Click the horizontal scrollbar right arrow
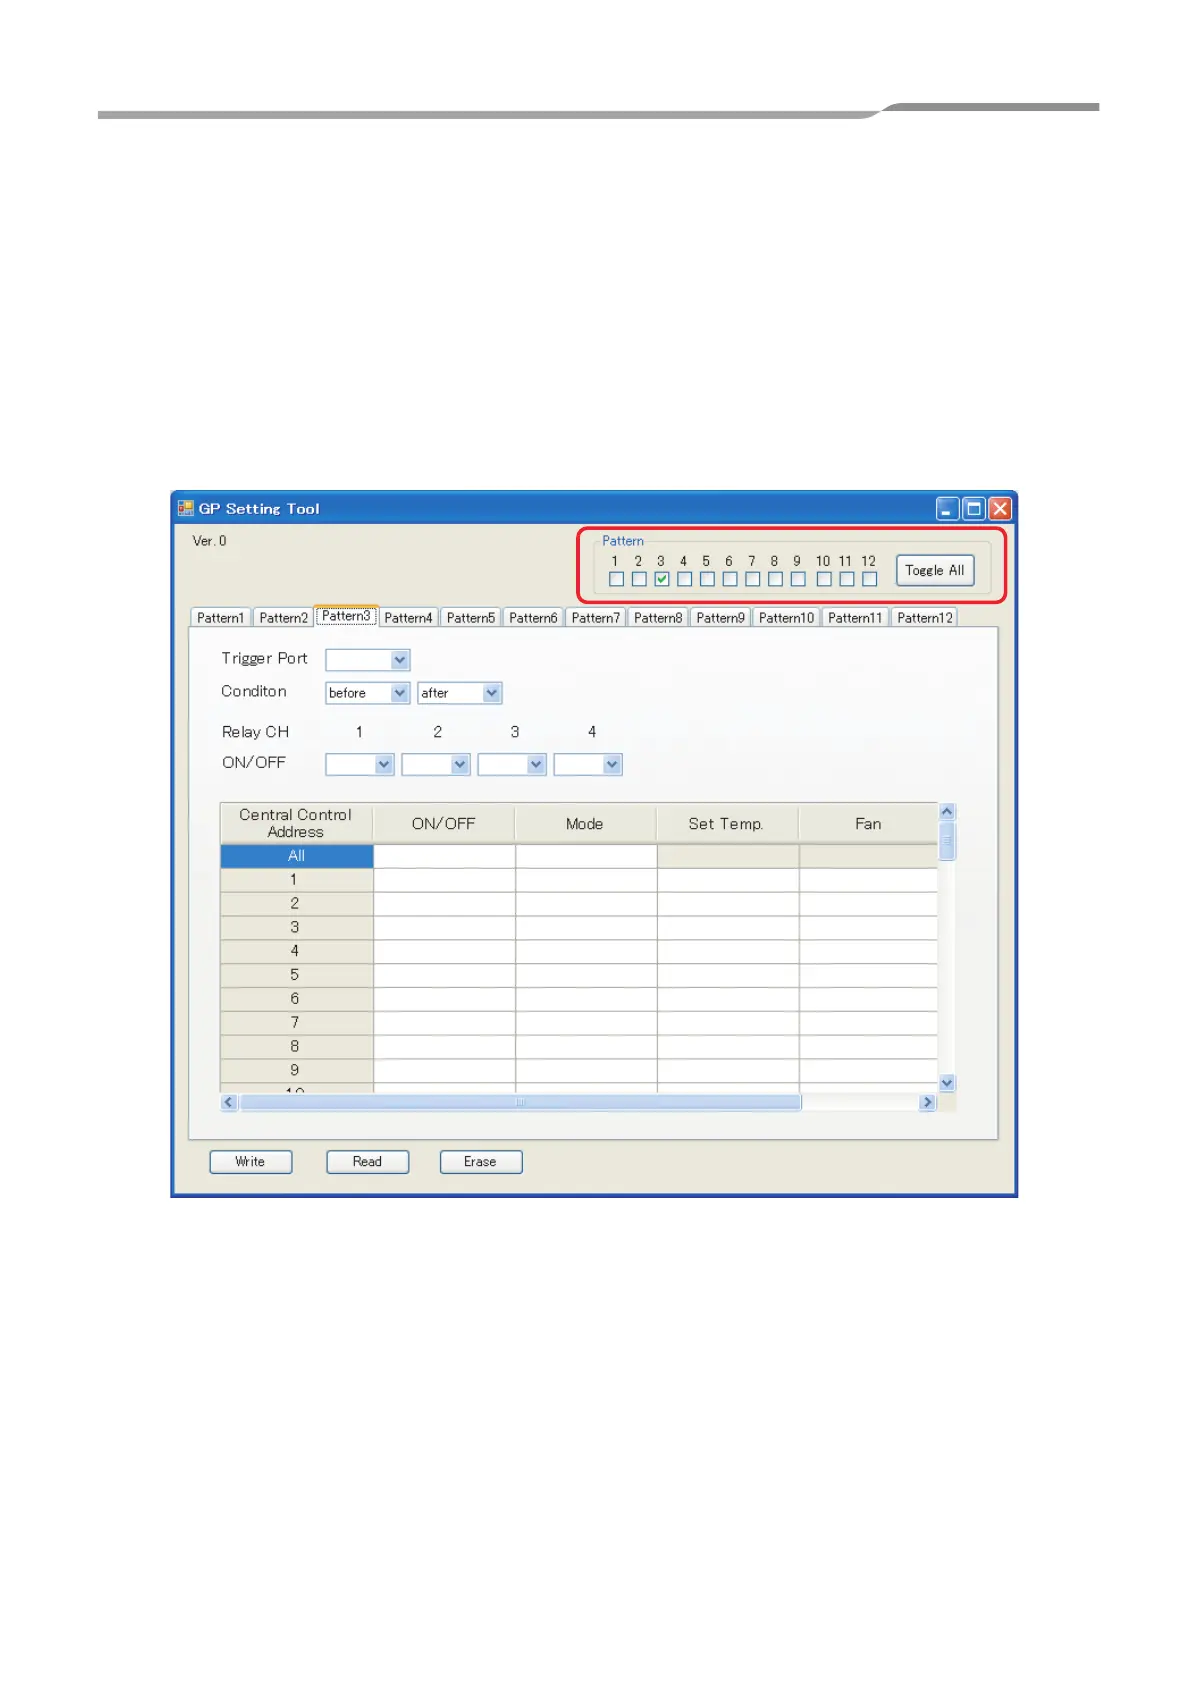Viewport: 1191px width, 1683px height. click(x=928, y=1102)
